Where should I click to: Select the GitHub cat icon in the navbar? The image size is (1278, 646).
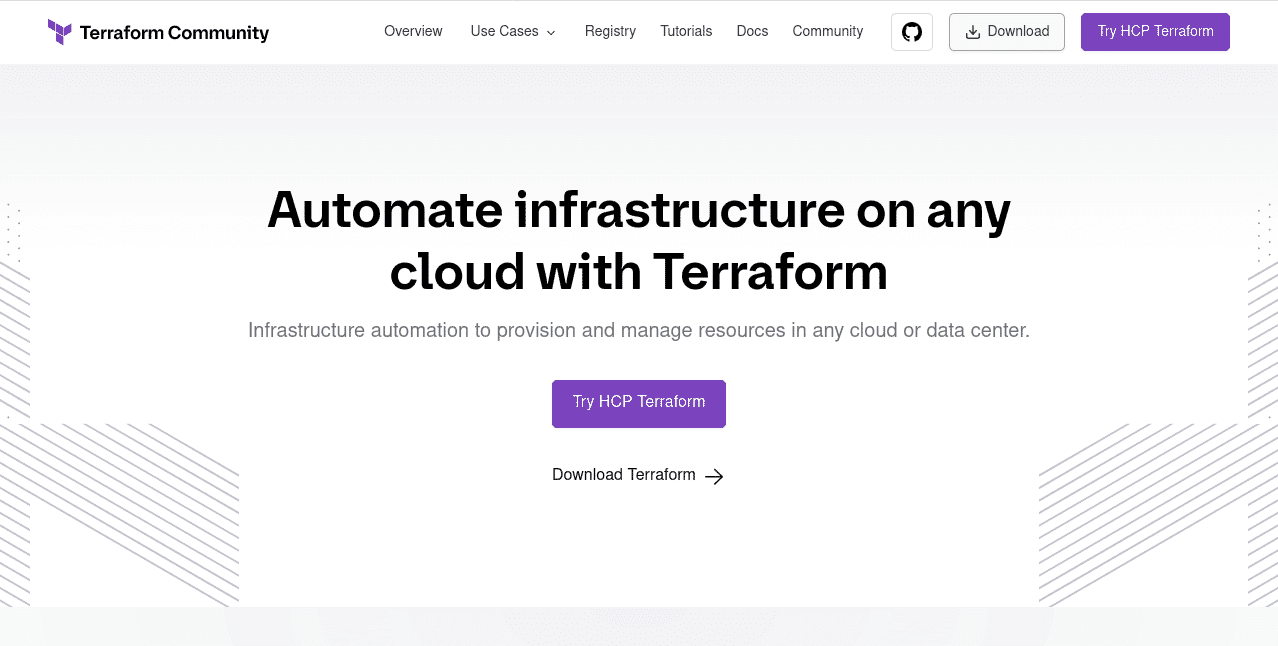tap(911, 31)
